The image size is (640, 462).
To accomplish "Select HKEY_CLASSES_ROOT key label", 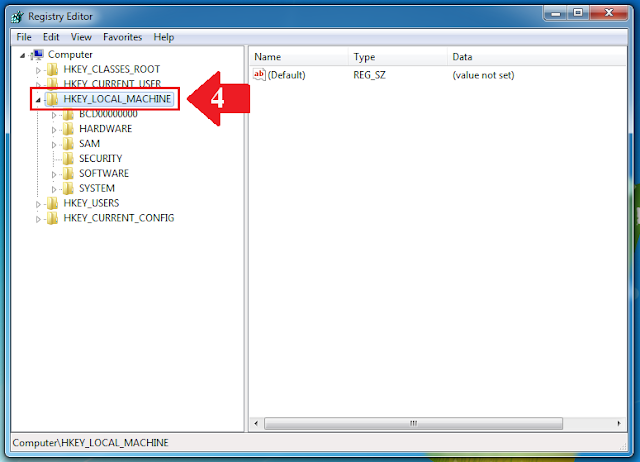I will [111, 69].
